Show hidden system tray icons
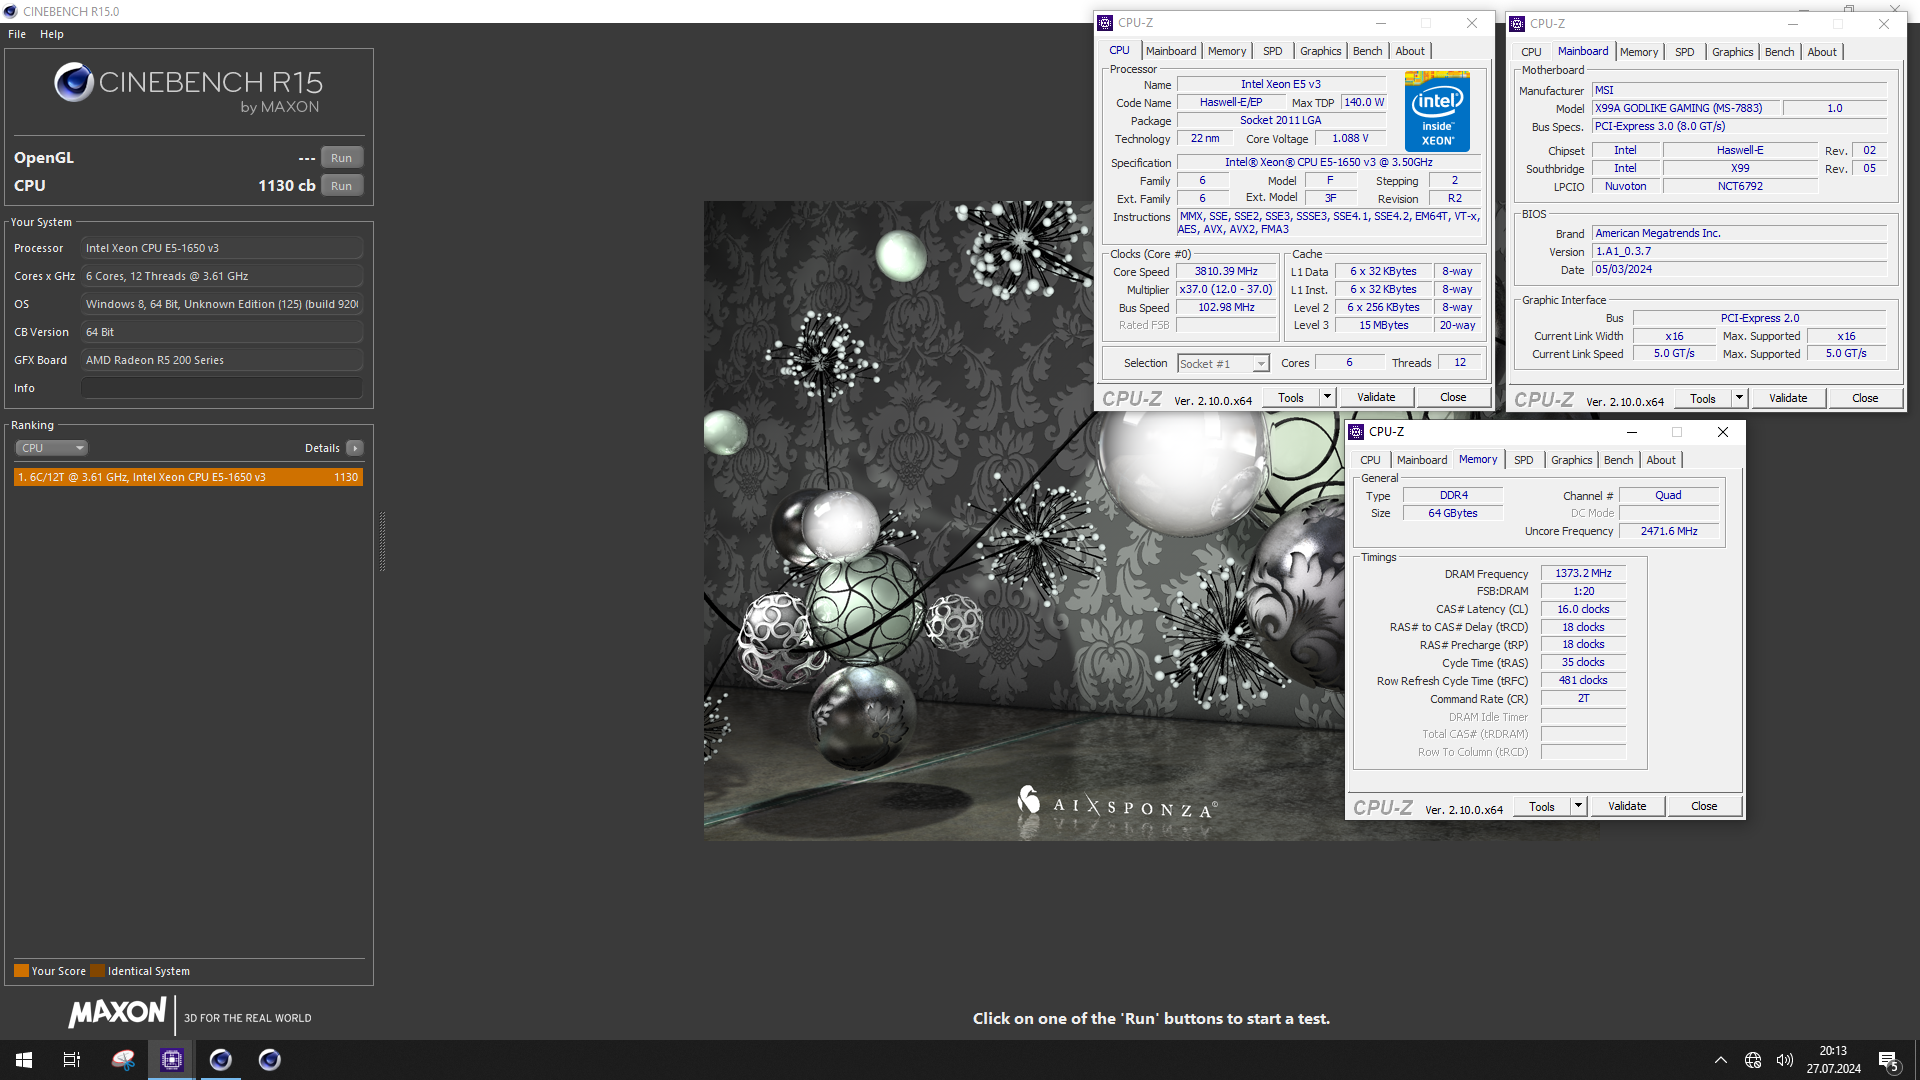Viewport: 1920px width, 1080px height. pos(1721,1060)
